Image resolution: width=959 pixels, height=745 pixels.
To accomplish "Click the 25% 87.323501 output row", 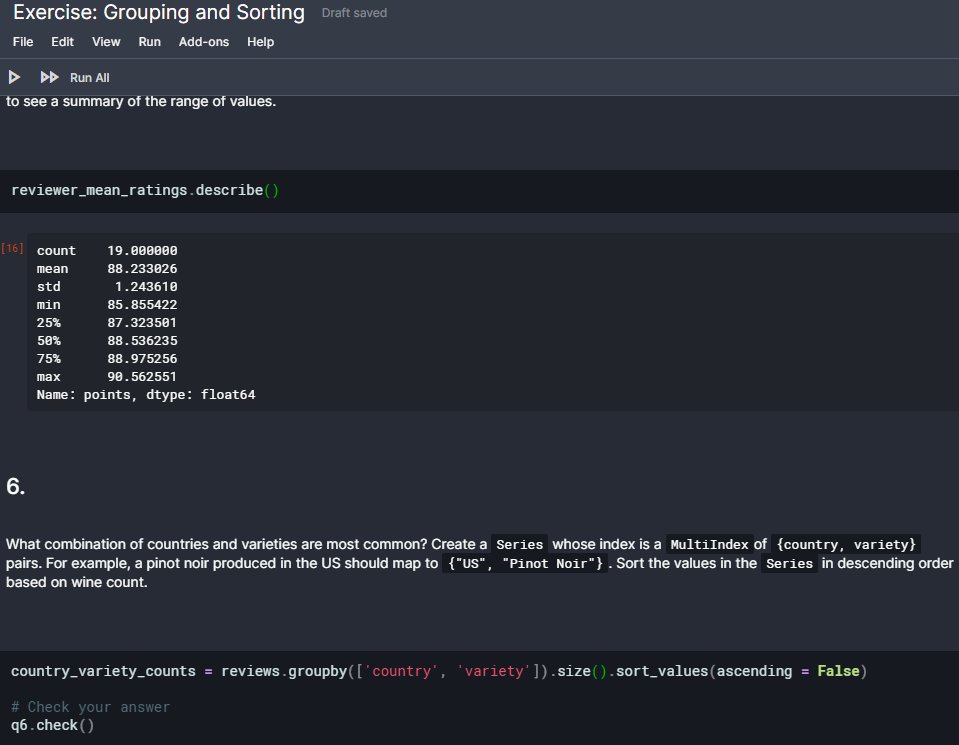I will [107, 323].
